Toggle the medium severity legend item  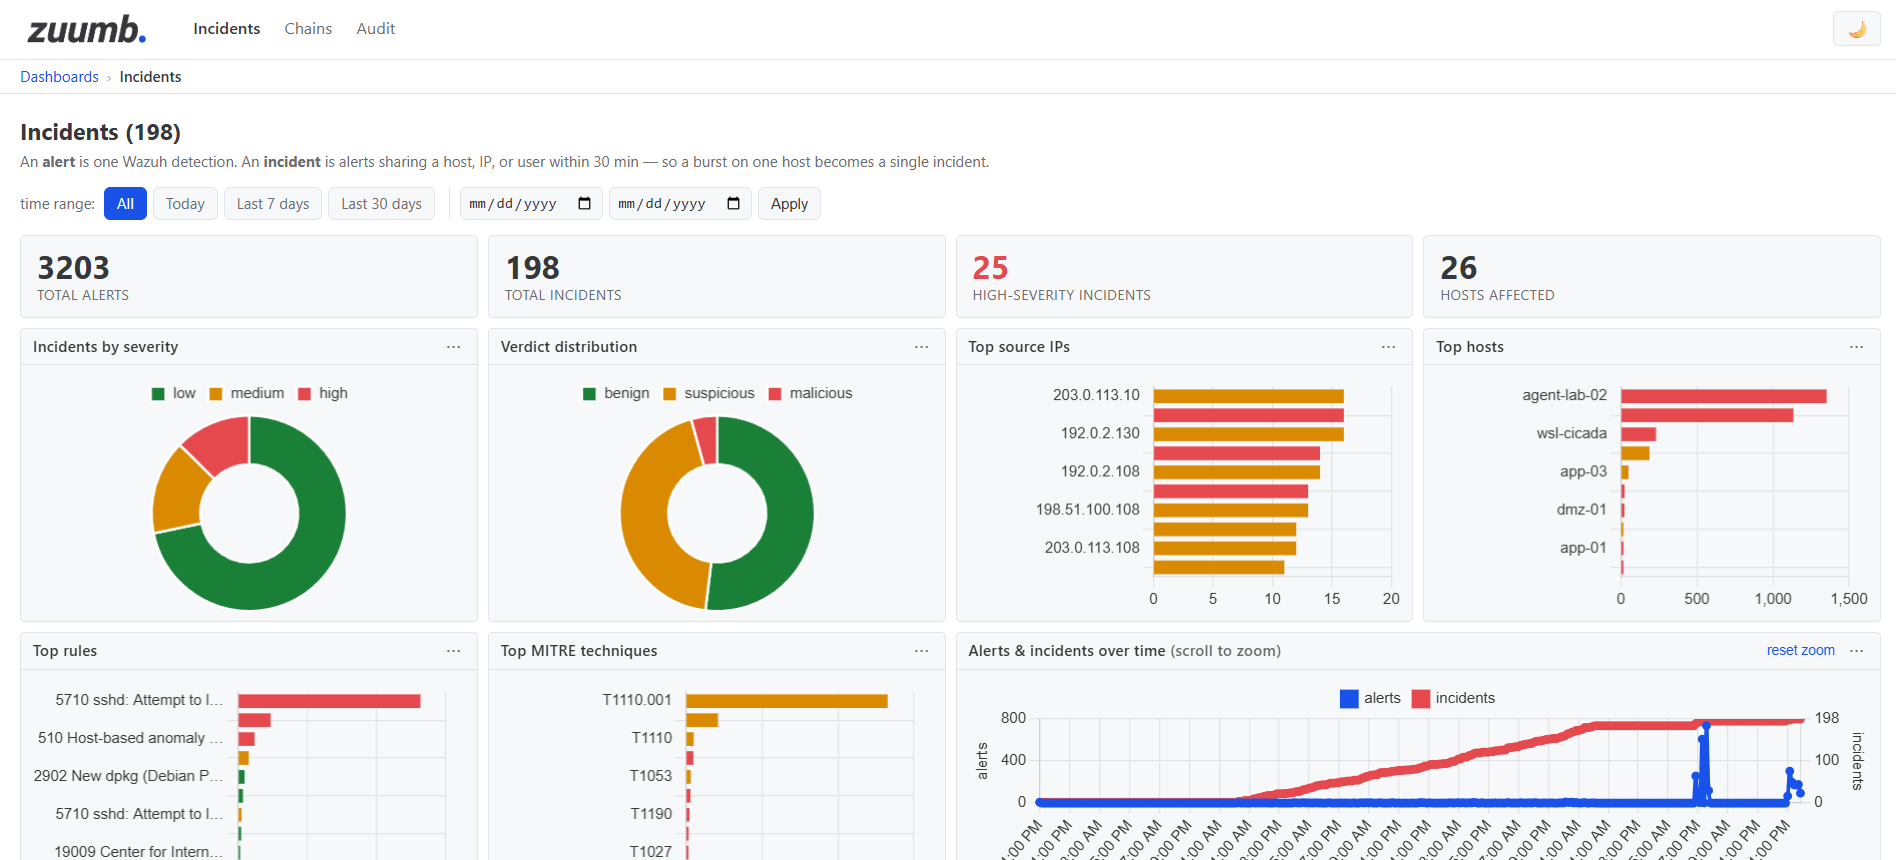click(x=247, y=393)
